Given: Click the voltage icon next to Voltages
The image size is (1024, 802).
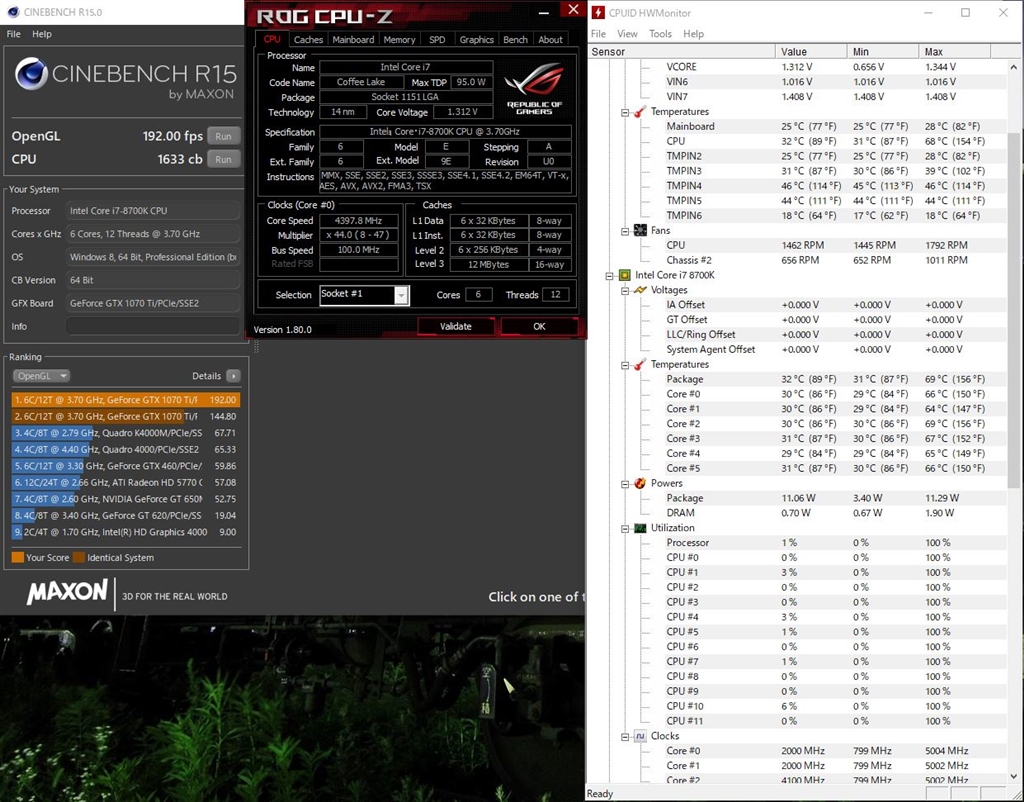Looking at the screenshot, I should click(x=639, y=290).
